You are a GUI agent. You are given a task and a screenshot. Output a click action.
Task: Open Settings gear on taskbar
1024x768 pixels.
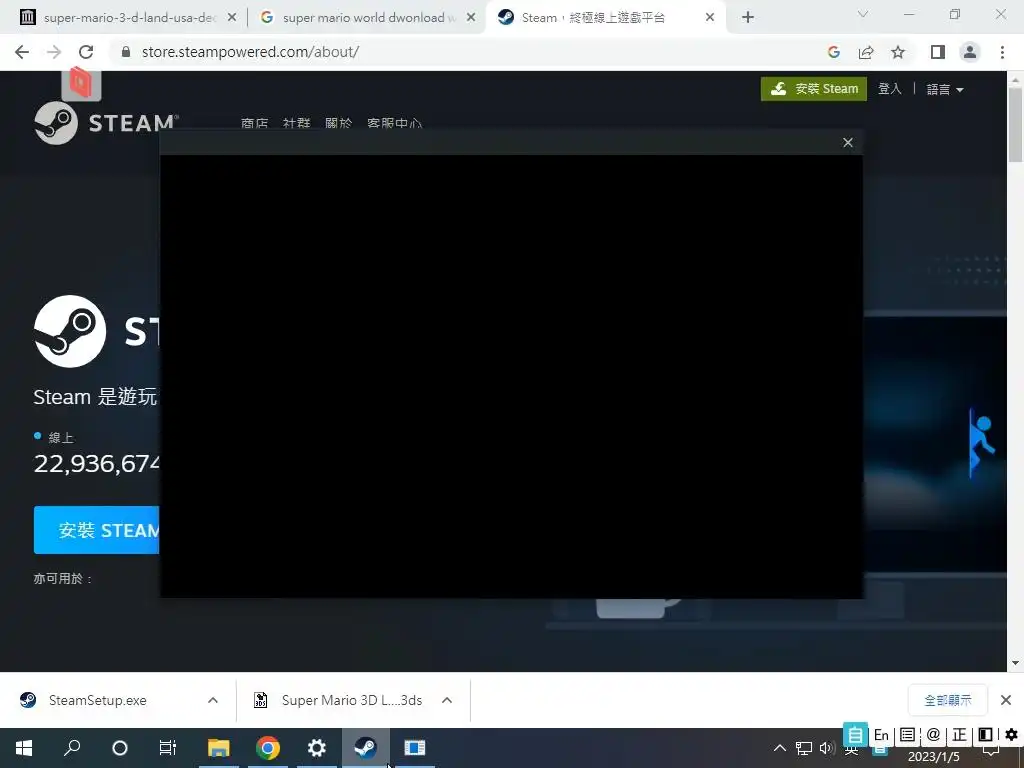[x=317, y=748]
